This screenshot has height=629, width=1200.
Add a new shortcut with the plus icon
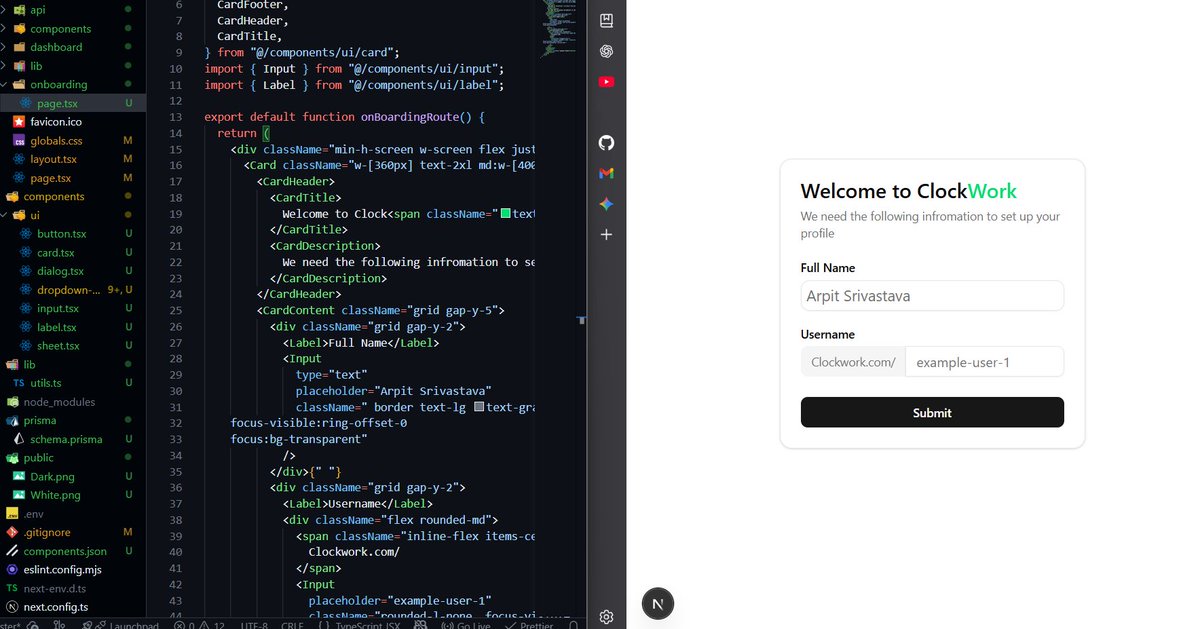click(x=606, y=234)
